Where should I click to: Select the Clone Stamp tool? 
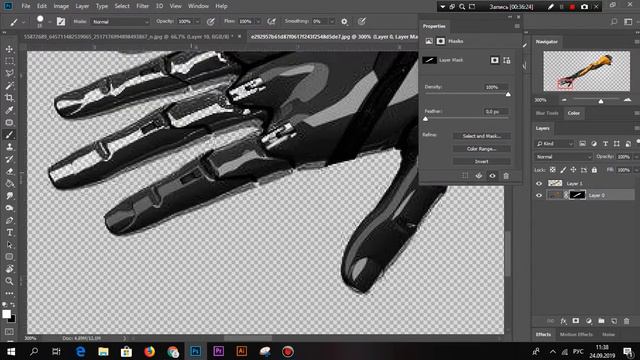pyautogui.click(x=9, y=147)
